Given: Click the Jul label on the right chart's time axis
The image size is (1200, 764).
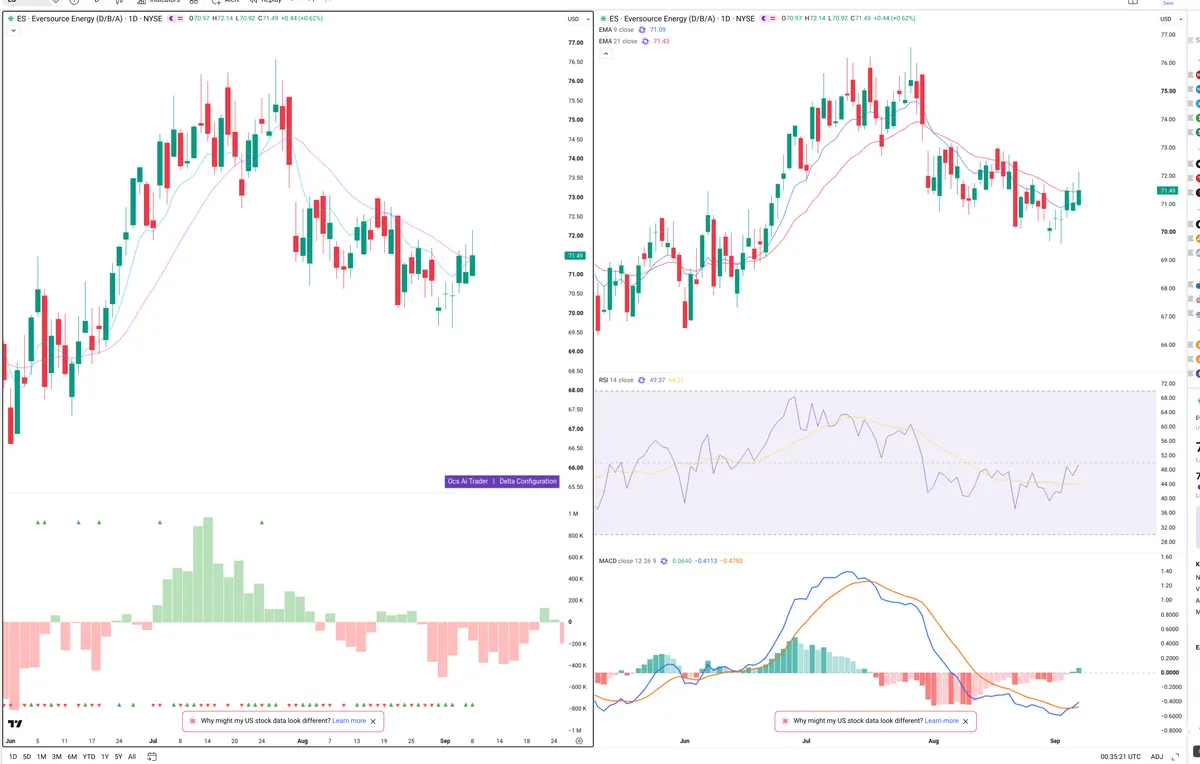Looking at the screenshot, I should point(806,741).
